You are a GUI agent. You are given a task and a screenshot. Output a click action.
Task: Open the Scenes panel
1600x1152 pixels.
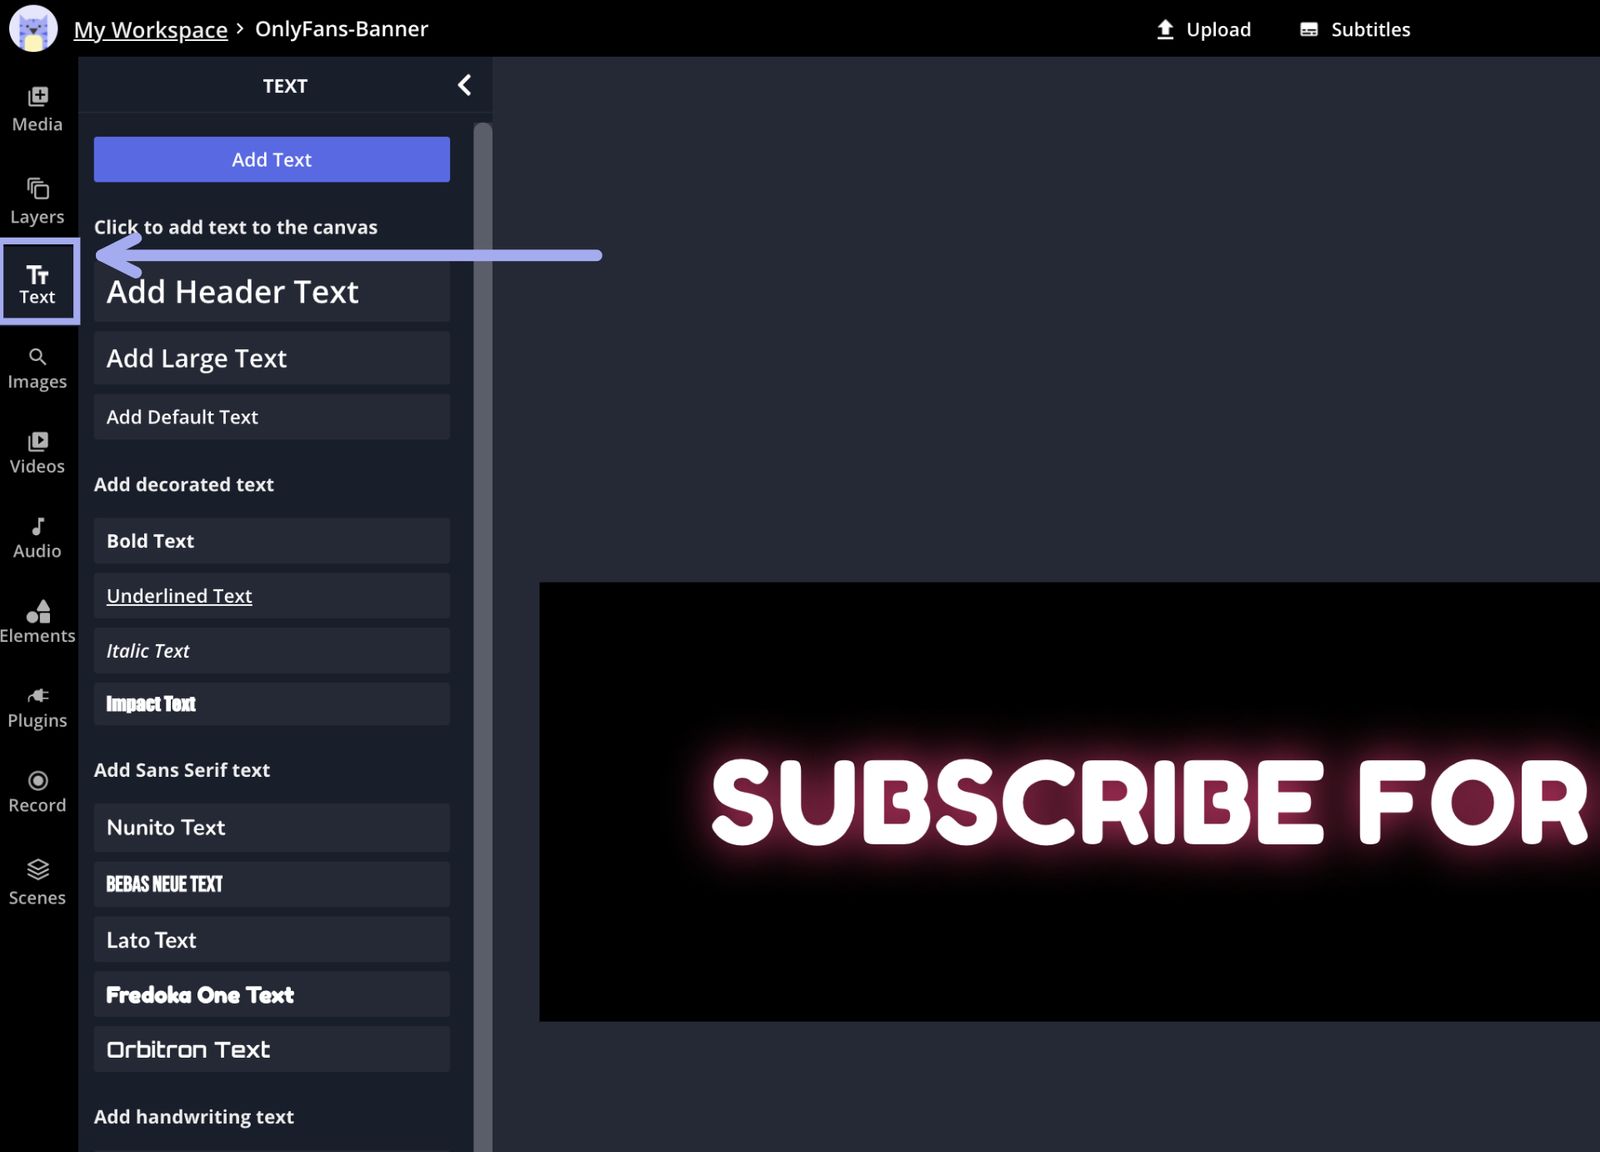tap(37, 881)
